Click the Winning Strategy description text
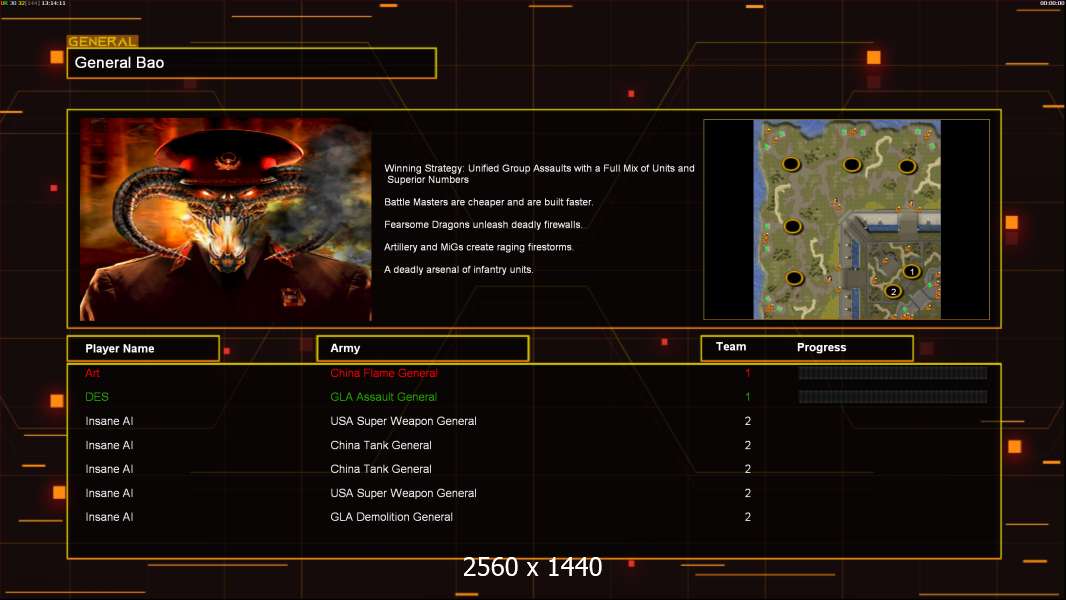The image size is (1066, 600). pos(538,174)
